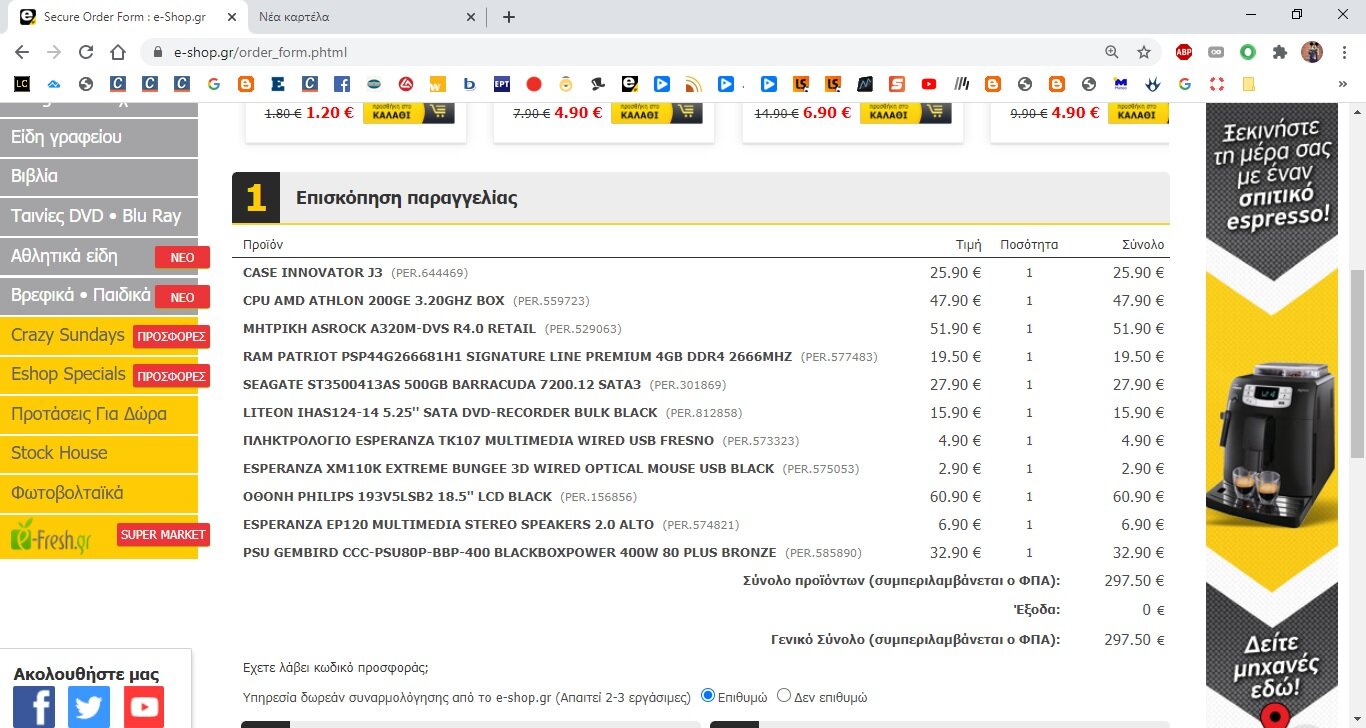Image resolution: width=1366 pixels, height=728 pixels.
Task: Click the Εχετε λάβει κωδικό προσφοράς; text
Action: (336, 669)
